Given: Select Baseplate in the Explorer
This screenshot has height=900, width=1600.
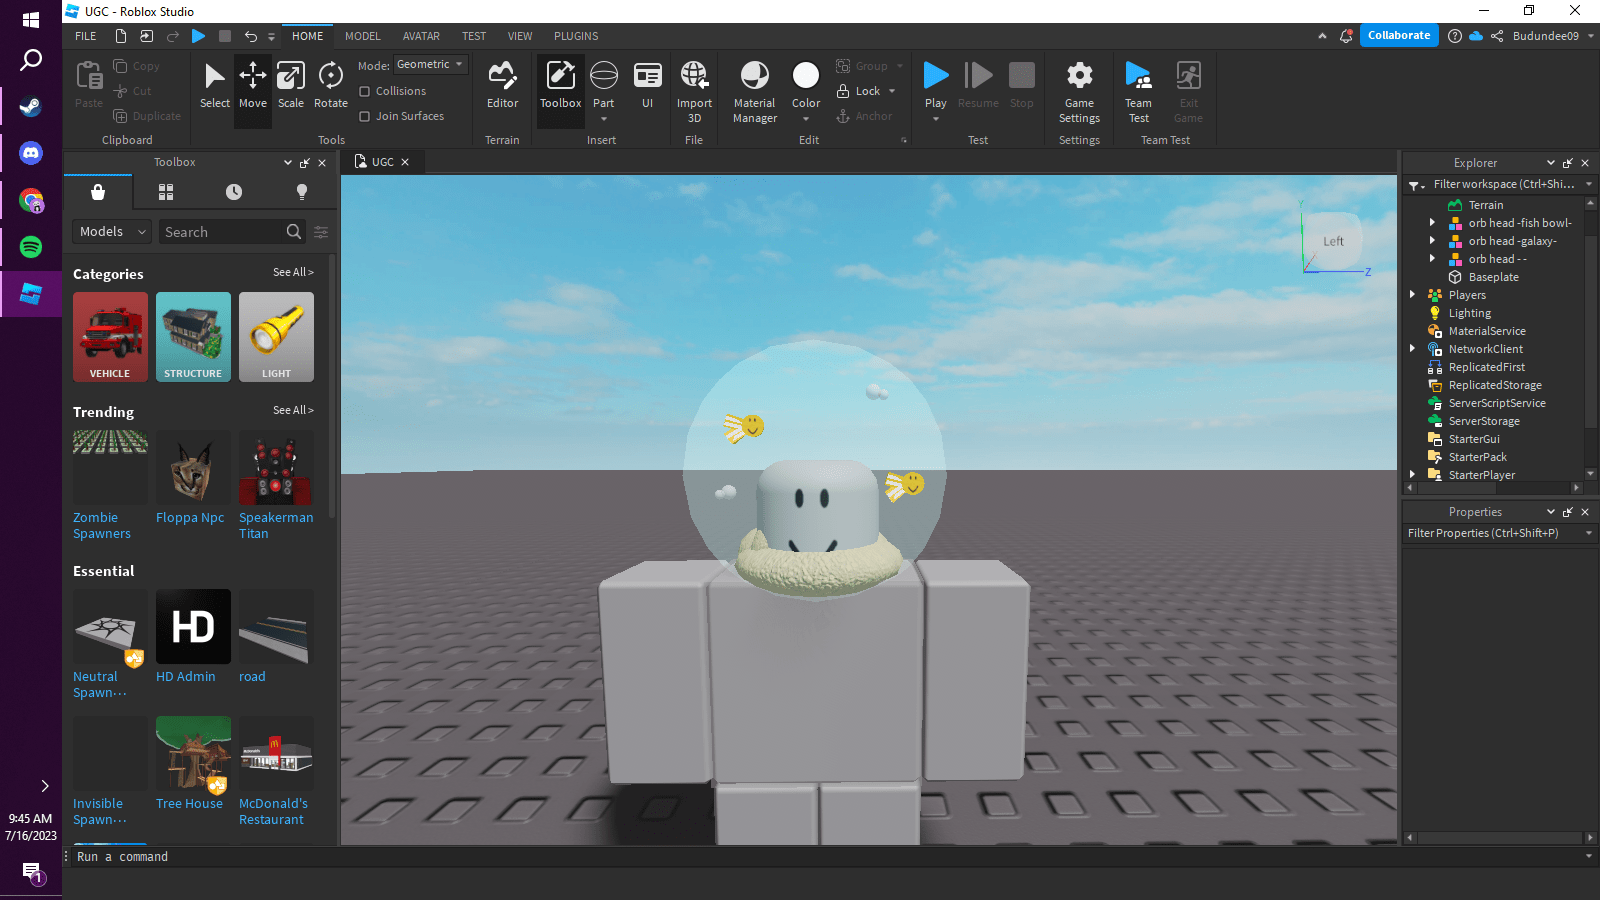Looking at the screenshot, I should (x=1493, y=277).
